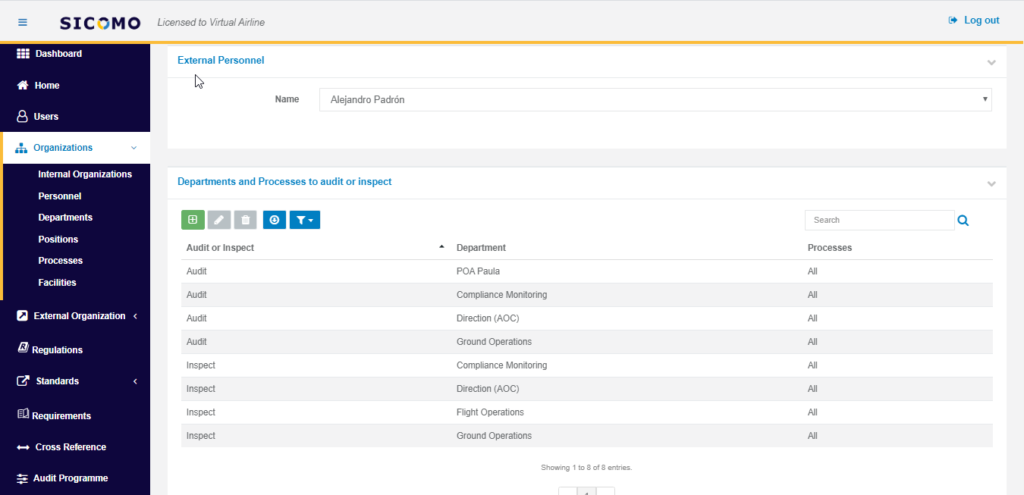Click the Log out link
Image resolution: width=1024 pixels, height=495 pixels.
point(973,20)
